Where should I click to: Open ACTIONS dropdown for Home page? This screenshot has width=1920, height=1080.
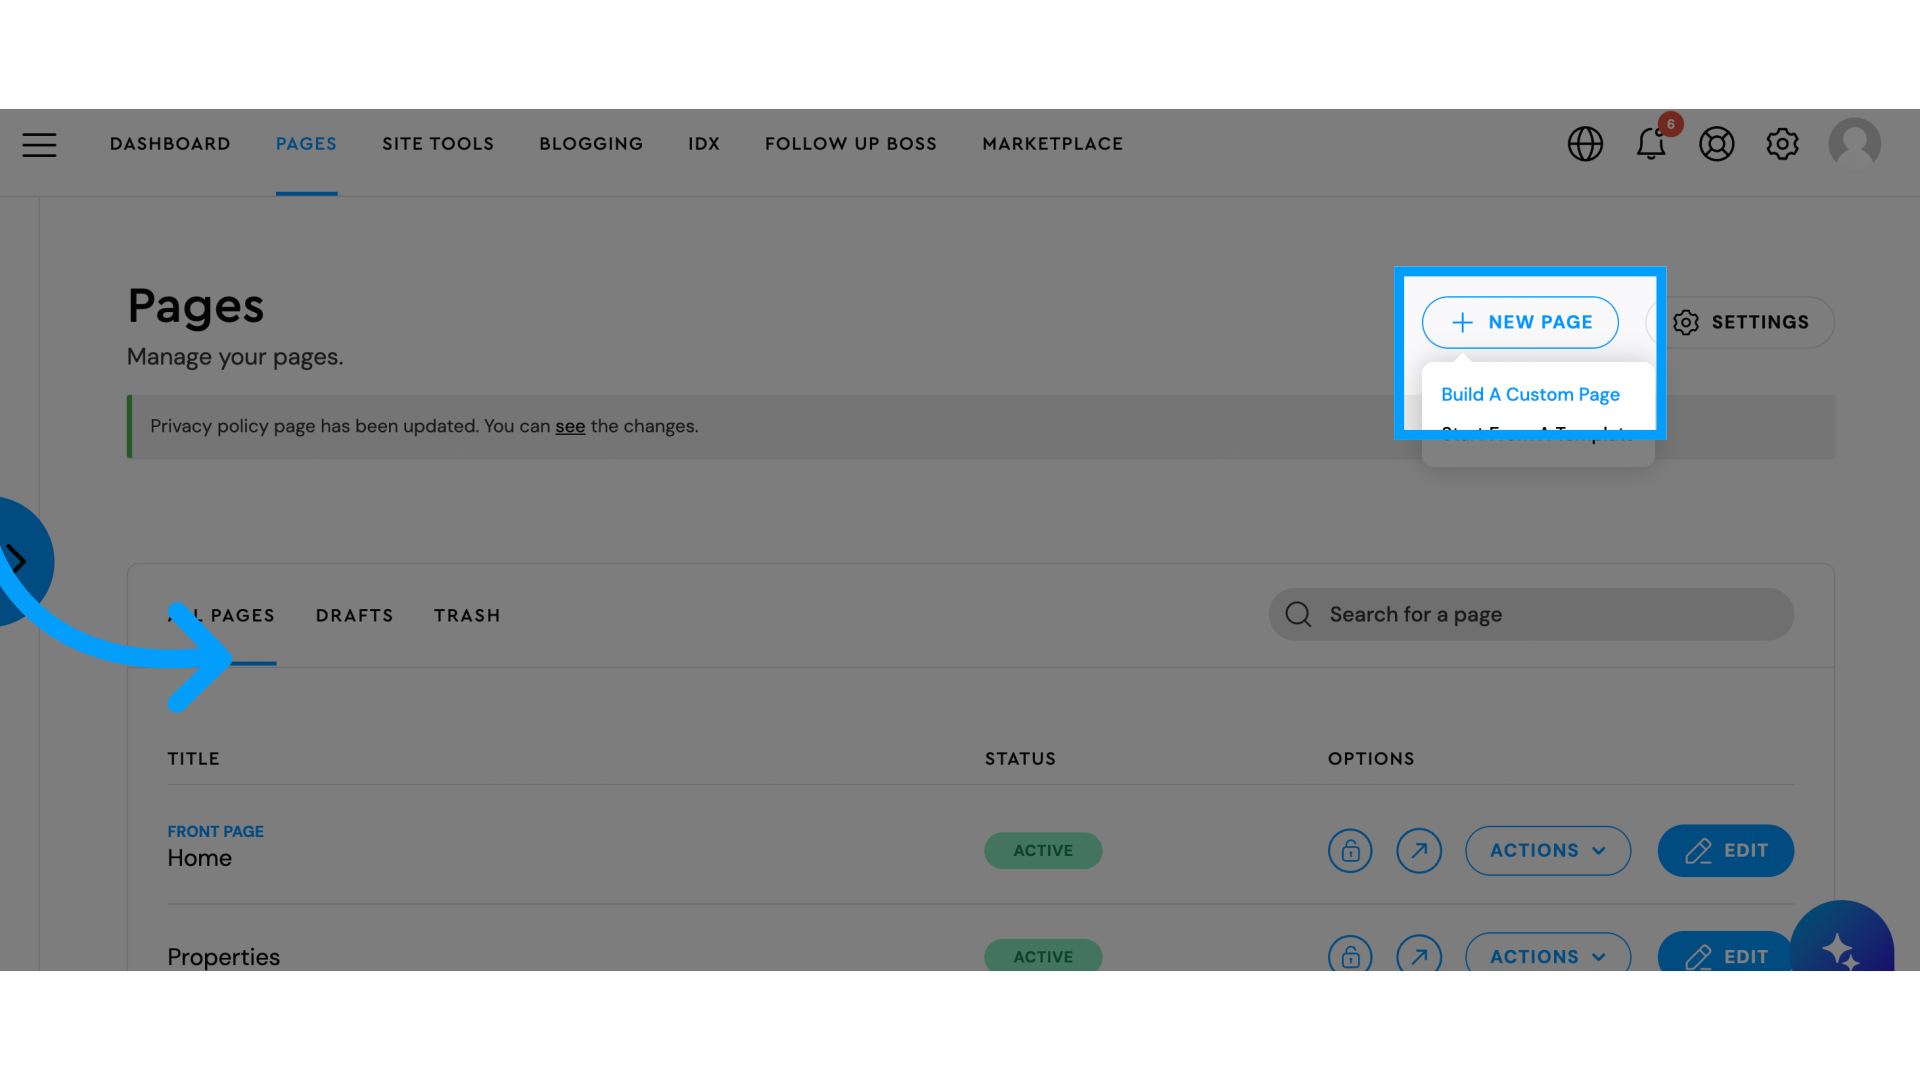pos(1547,851)
